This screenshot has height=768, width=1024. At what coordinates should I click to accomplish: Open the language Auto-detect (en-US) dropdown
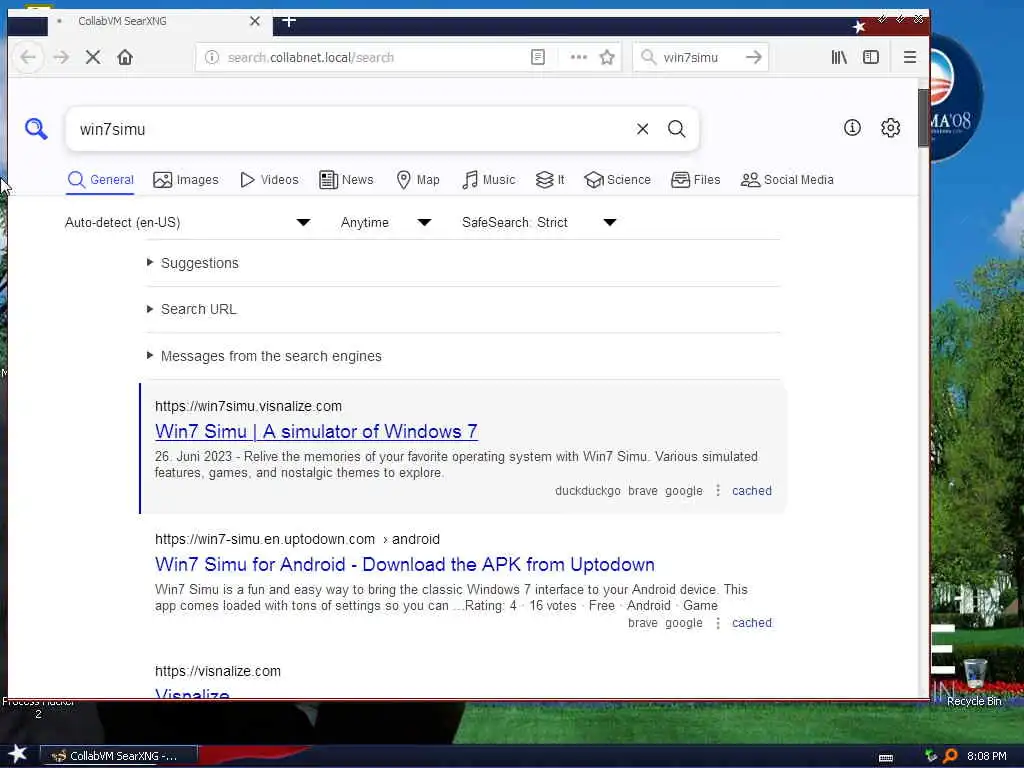point(187,223)
